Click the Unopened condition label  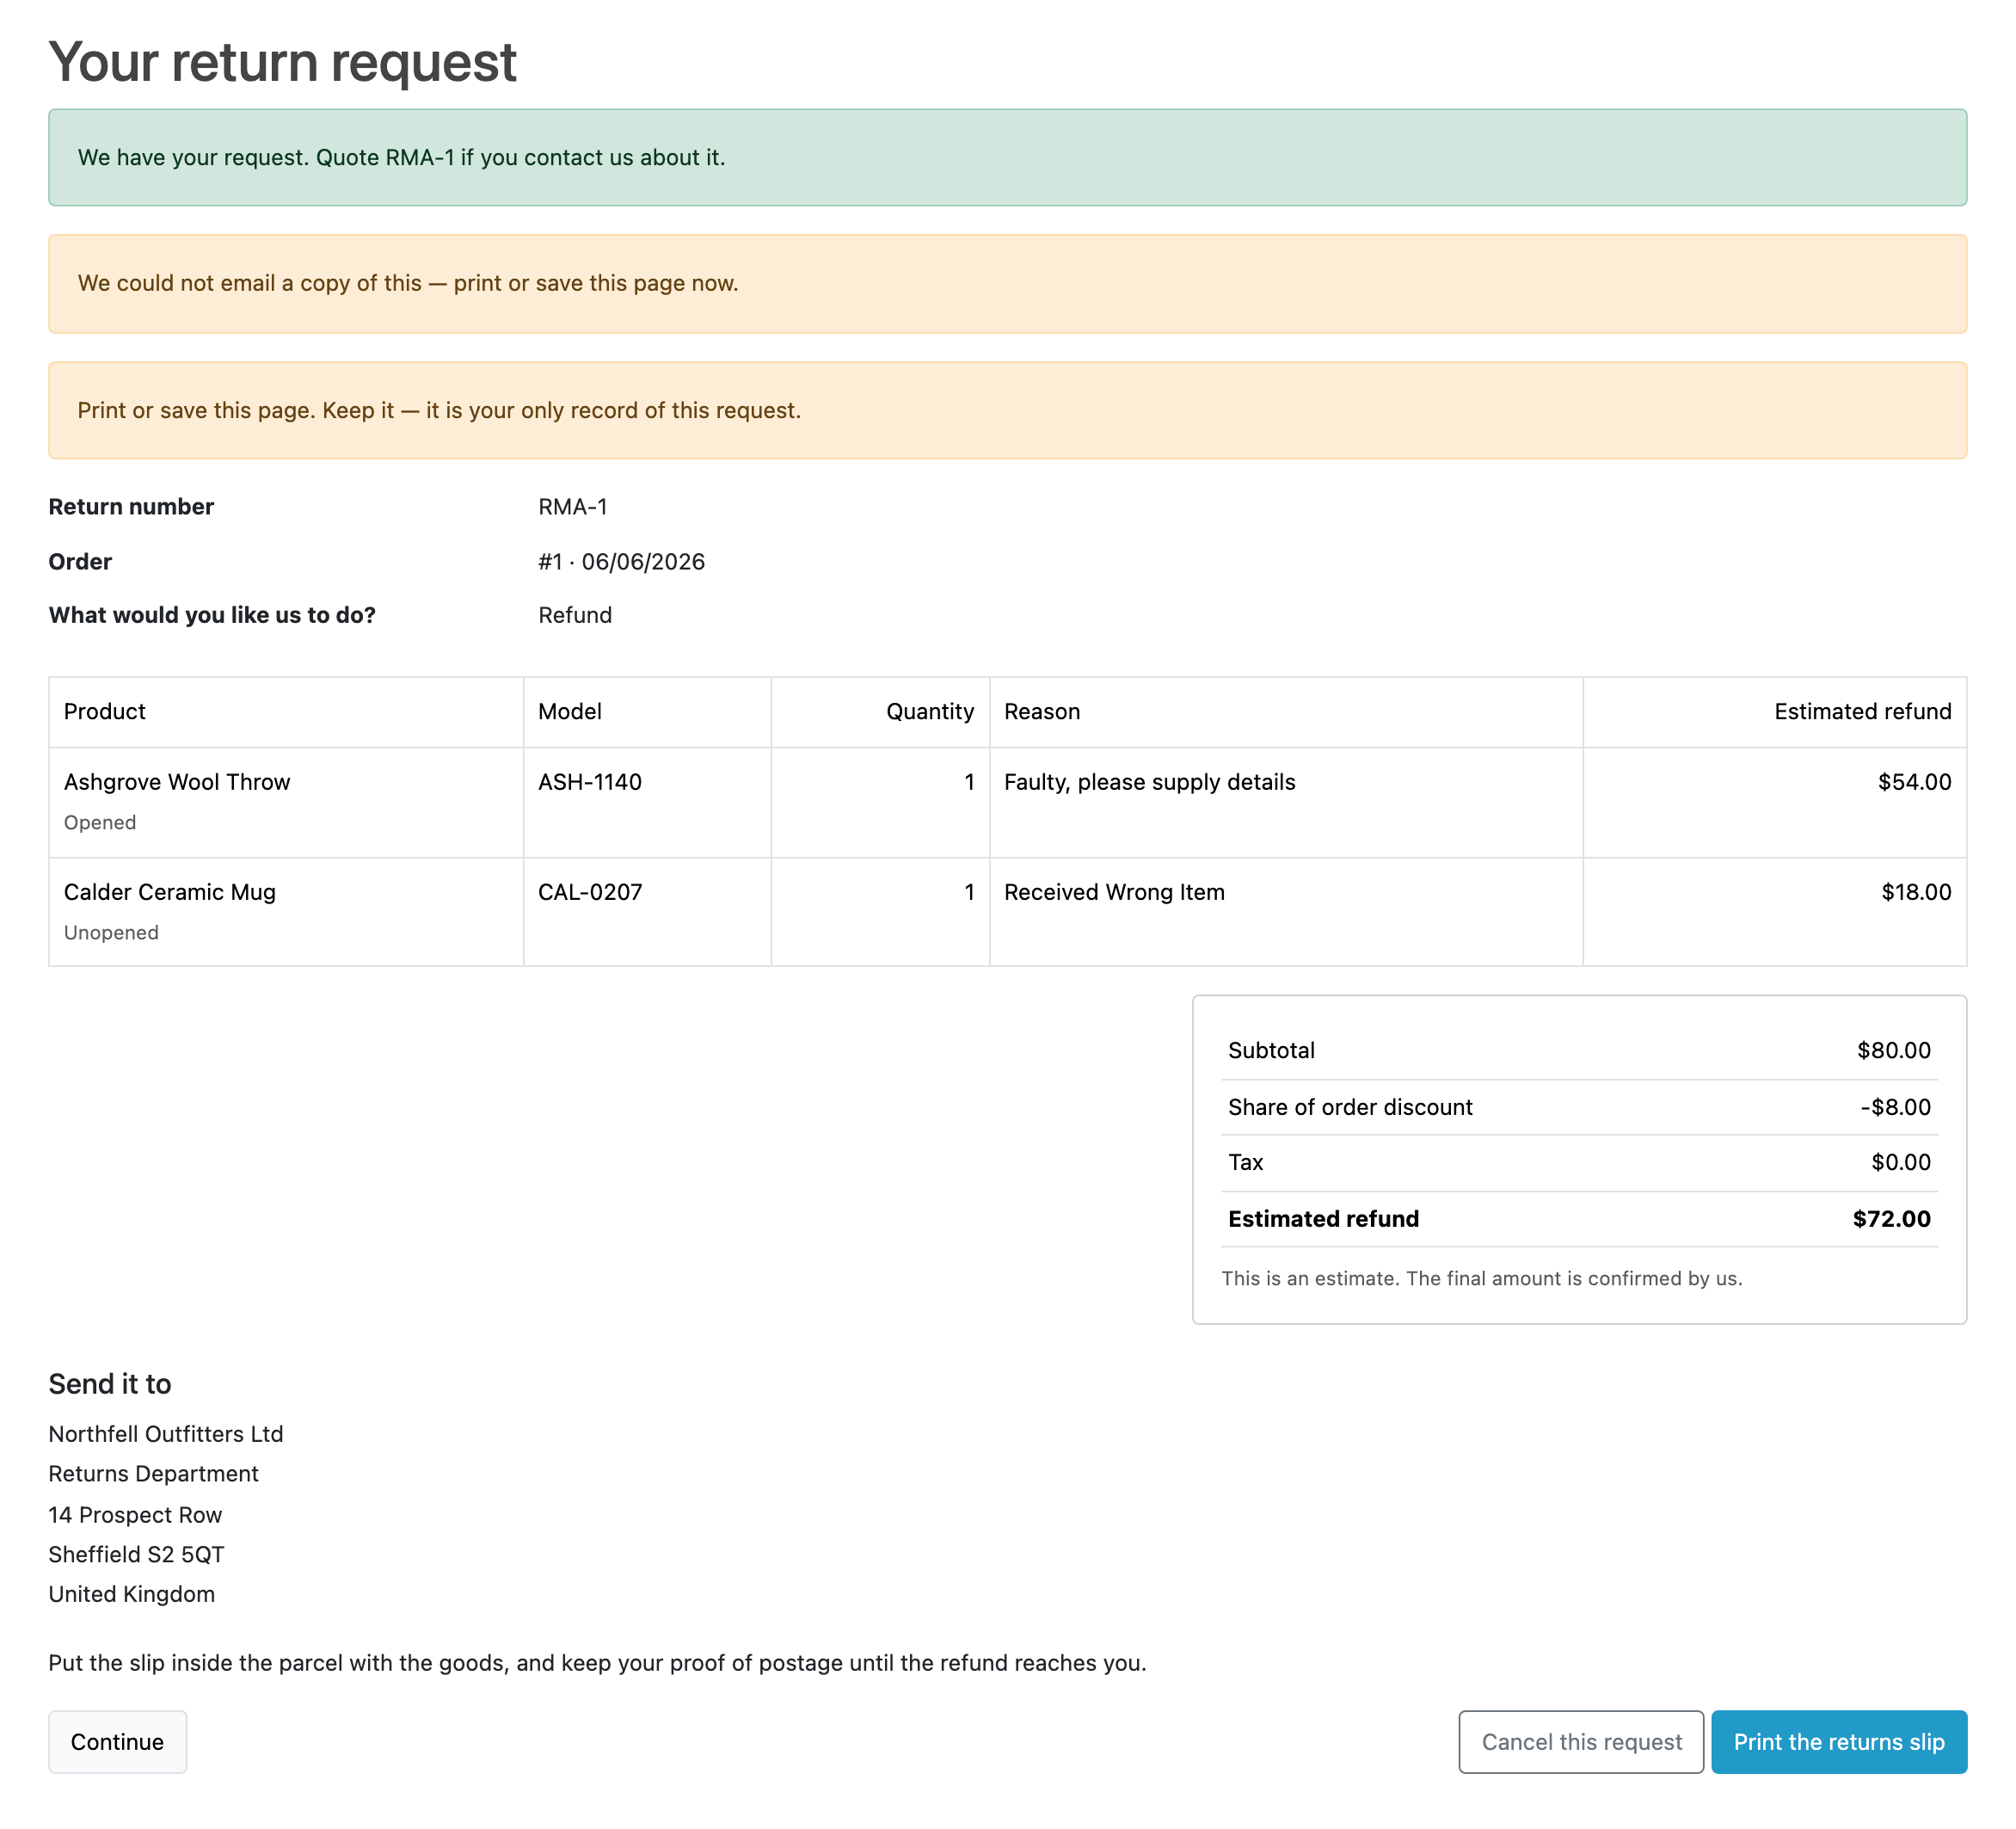coord(111,933)
